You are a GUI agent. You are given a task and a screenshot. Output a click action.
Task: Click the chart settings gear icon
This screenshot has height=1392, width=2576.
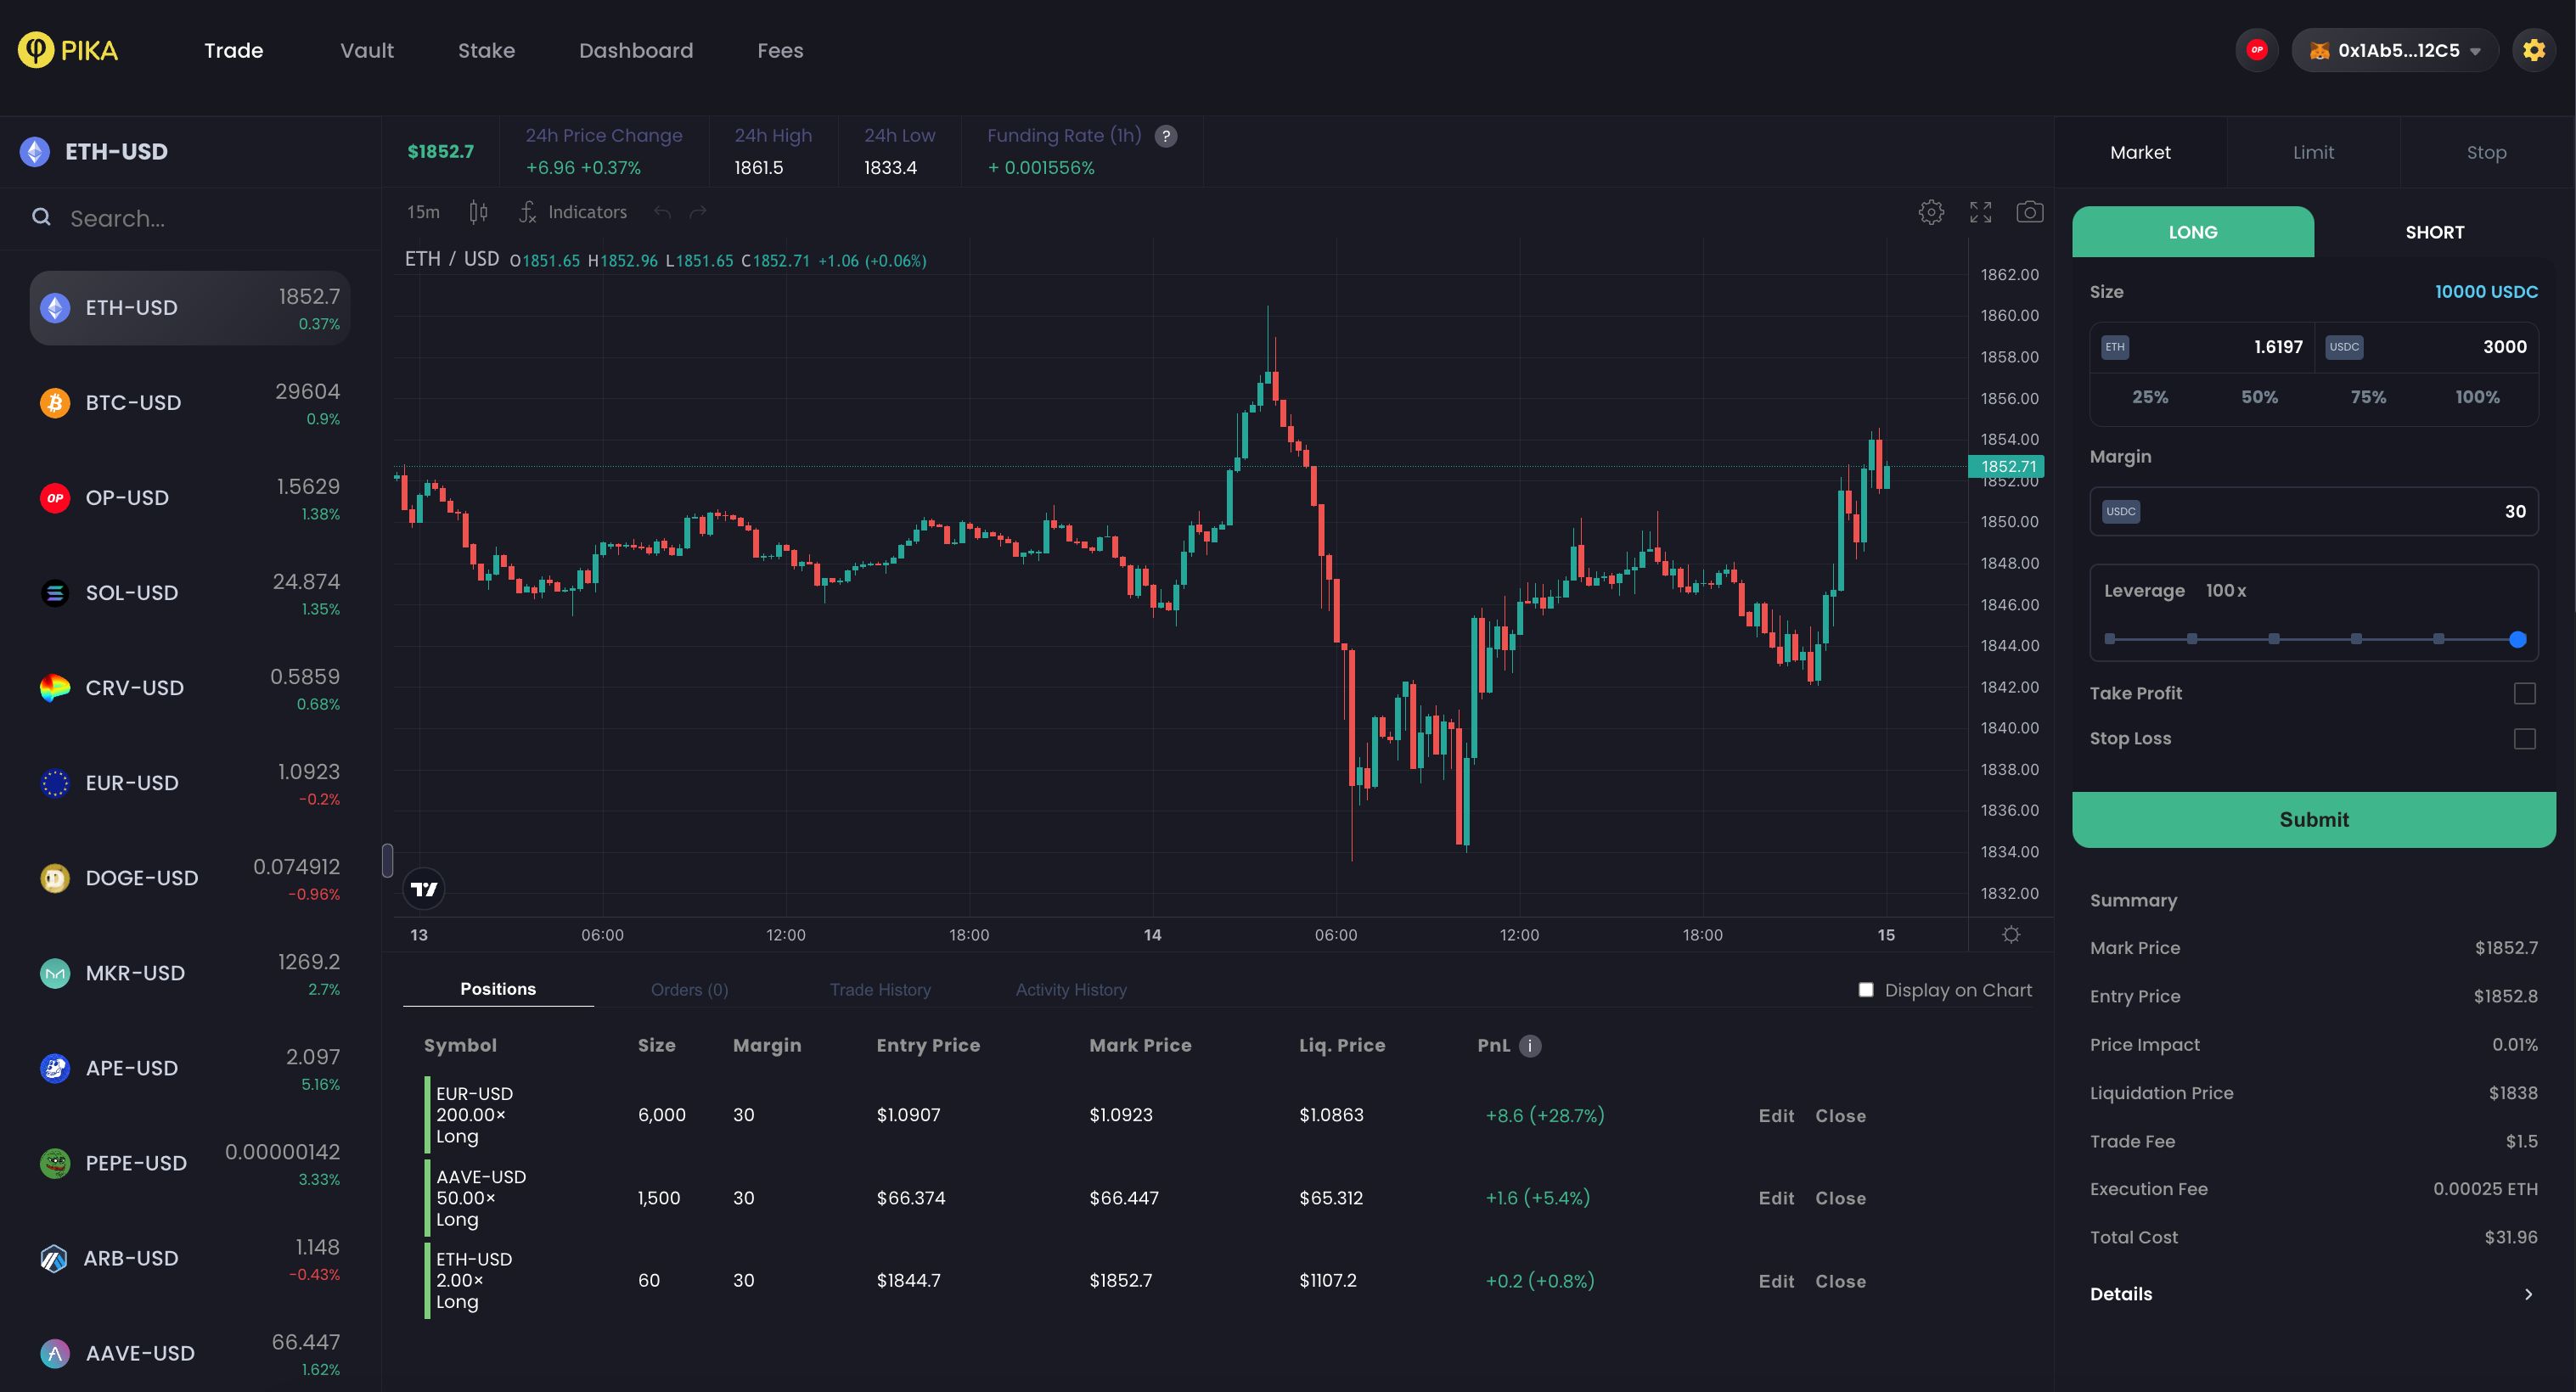click(x=1931, y=212)
